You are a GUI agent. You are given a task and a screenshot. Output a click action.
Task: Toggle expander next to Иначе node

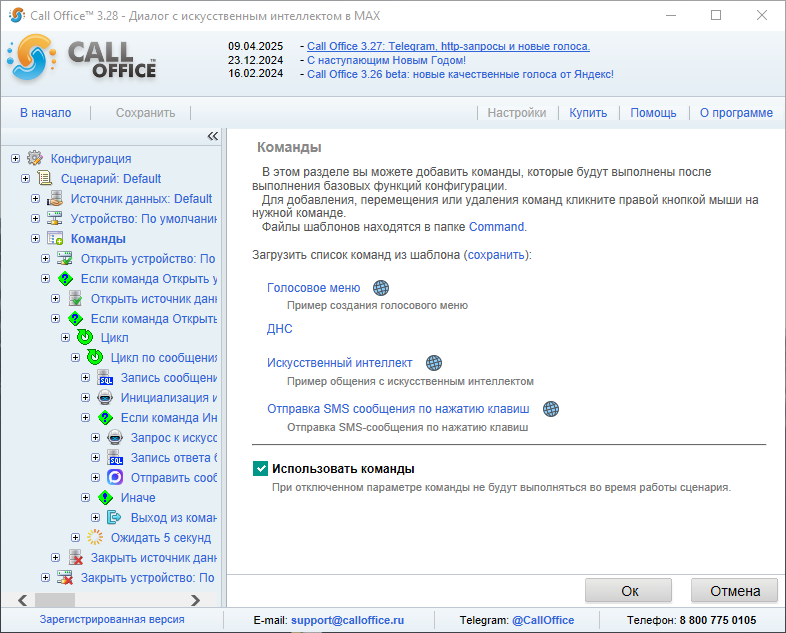86,498
